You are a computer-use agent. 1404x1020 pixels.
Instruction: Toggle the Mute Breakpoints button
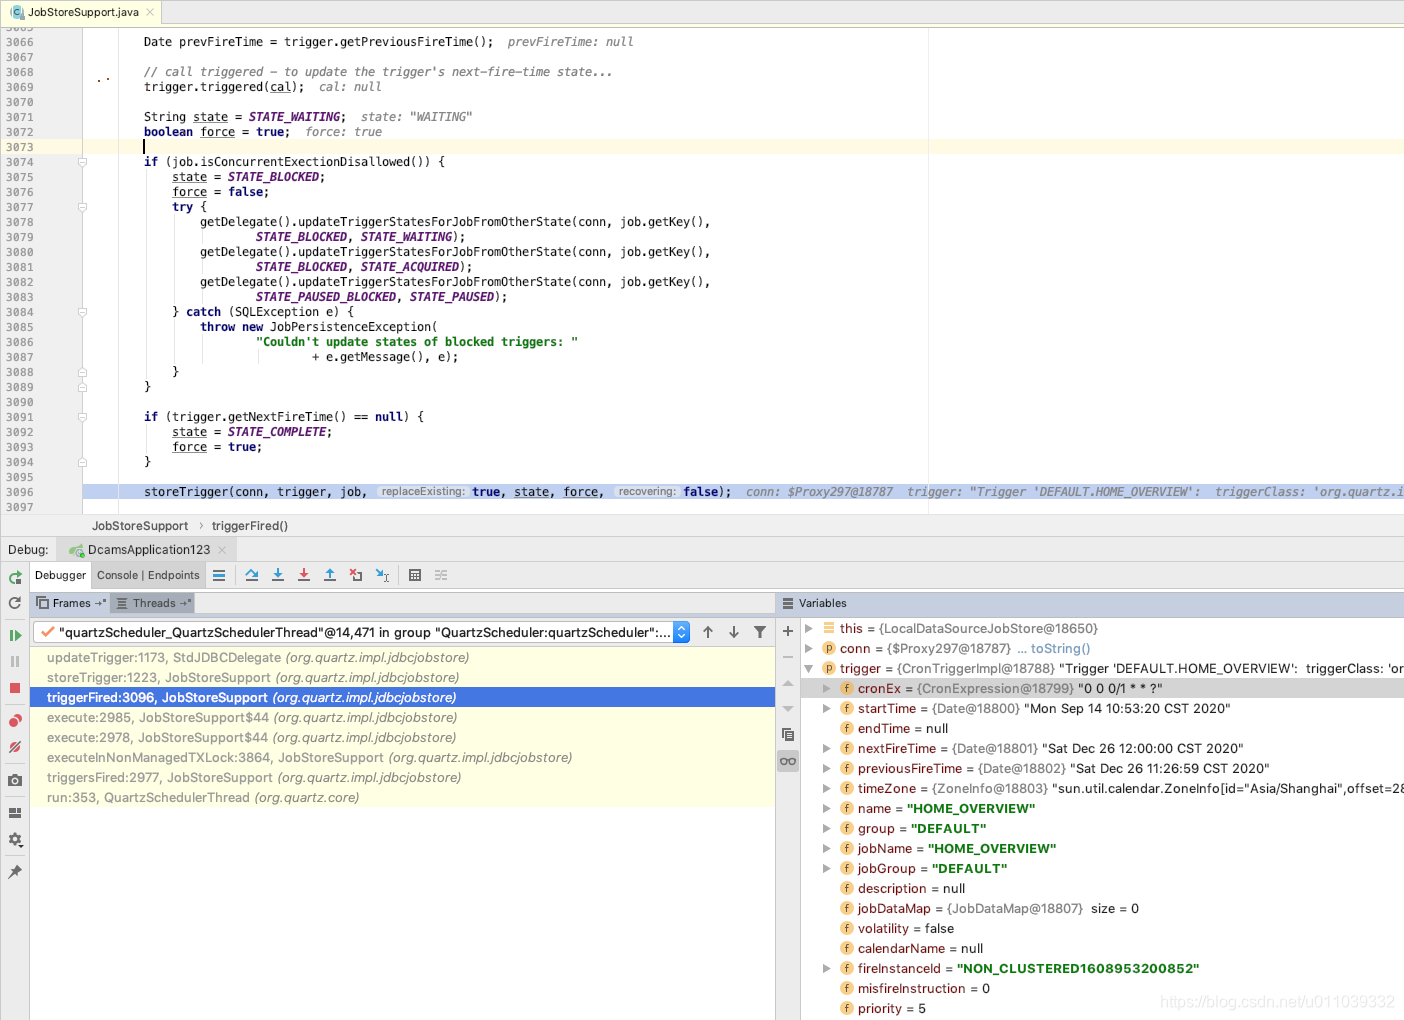click(x=15, y=747)
